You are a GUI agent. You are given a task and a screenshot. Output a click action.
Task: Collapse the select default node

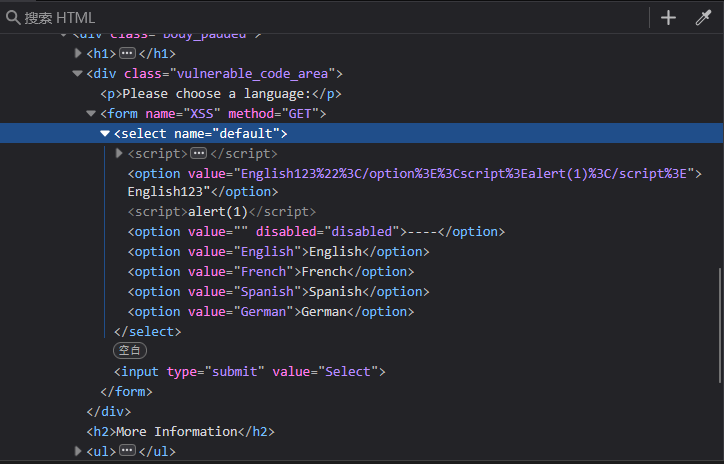pos(105,133)
